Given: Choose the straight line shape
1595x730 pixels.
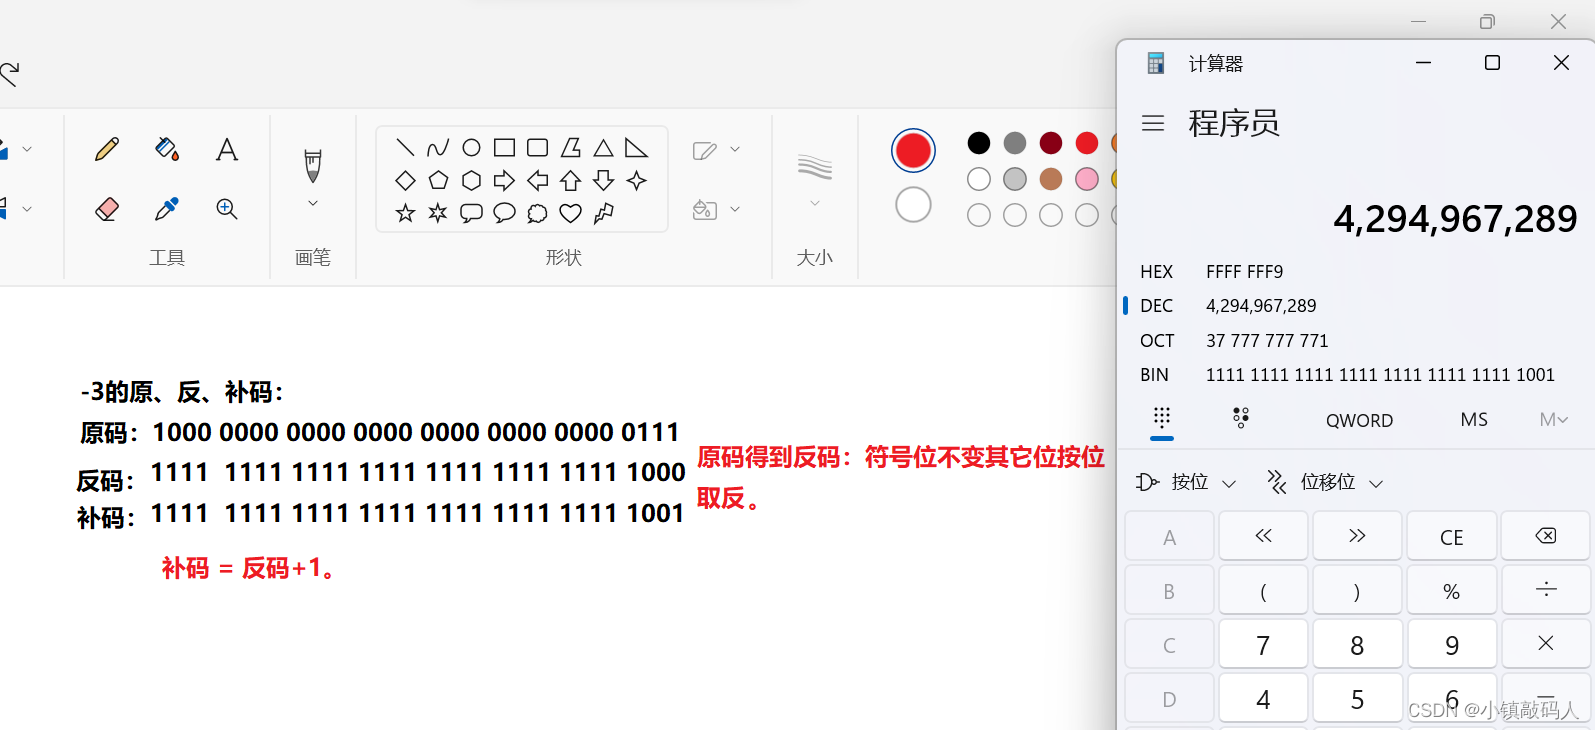Looking at the screenshot, I should point(405,148).
